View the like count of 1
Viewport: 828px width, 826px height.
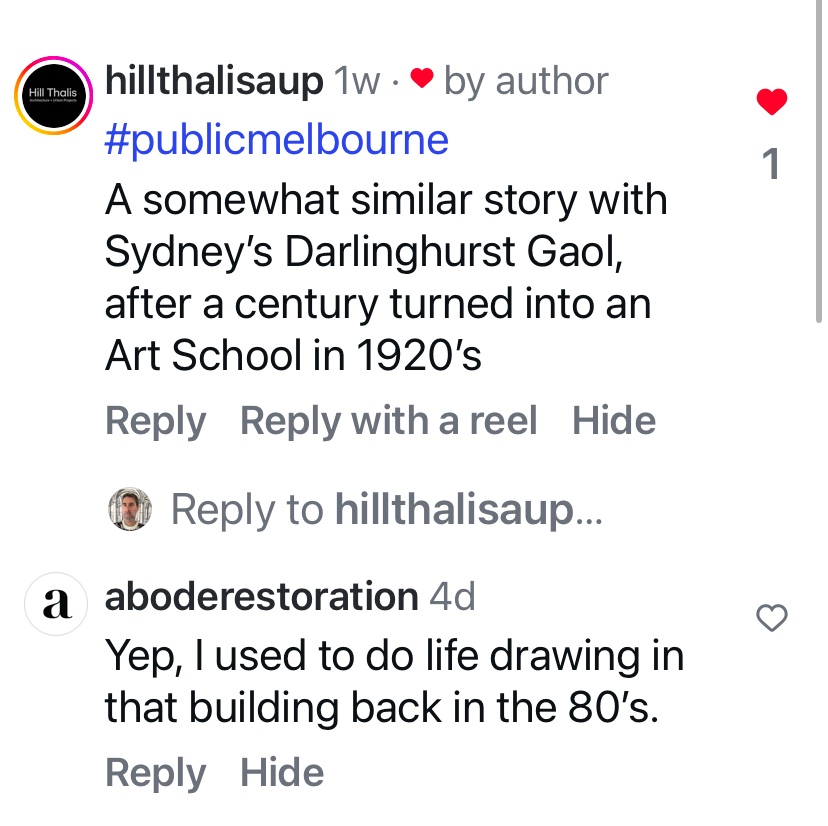[771, 165]
